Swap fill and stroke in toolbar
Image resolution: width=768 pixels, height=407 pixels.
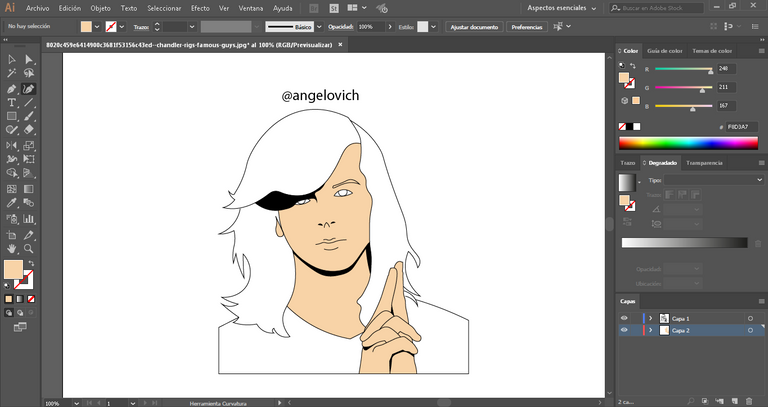coord(31,263)
